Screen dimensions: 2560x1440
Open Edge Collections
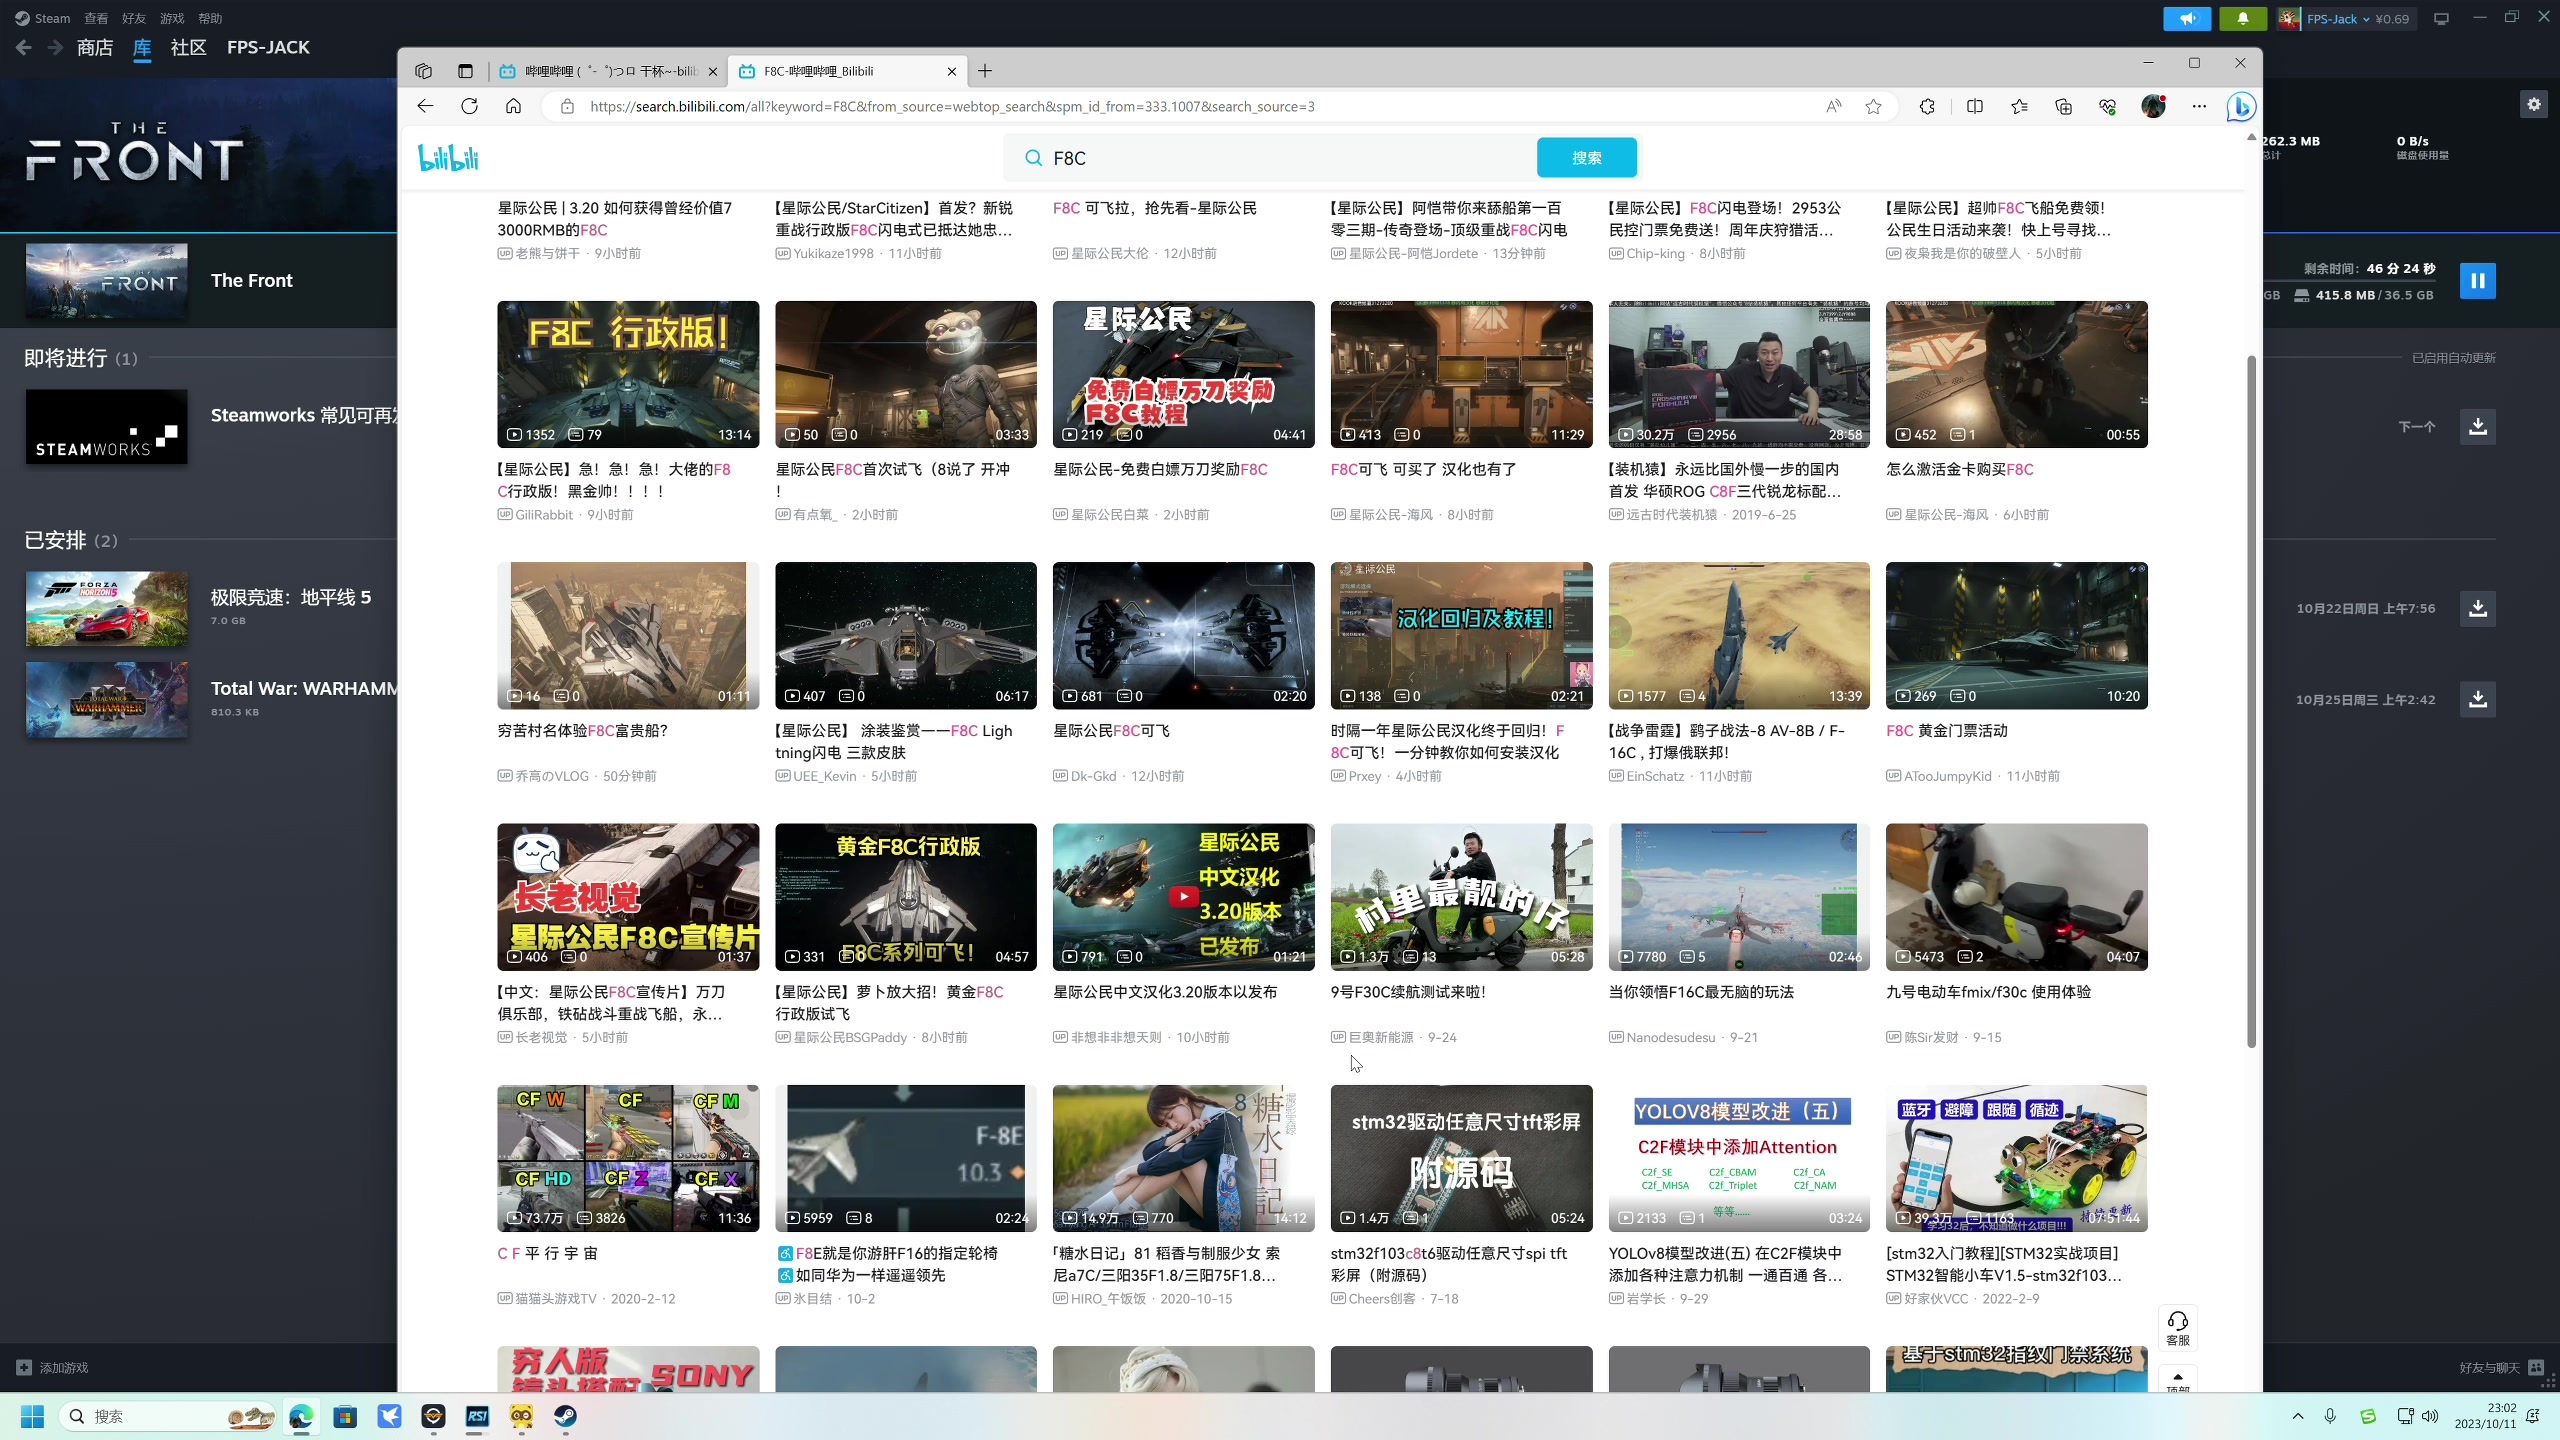2063,106
